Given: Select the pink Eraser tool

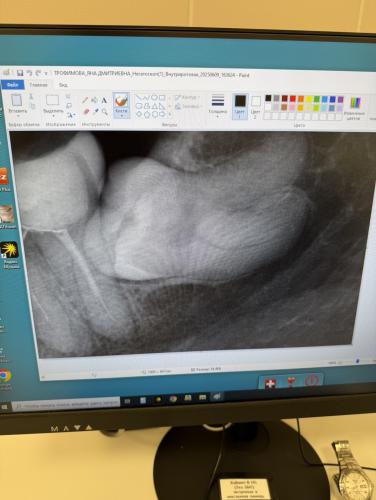Looking at the screenshot, I should (86, 112).
